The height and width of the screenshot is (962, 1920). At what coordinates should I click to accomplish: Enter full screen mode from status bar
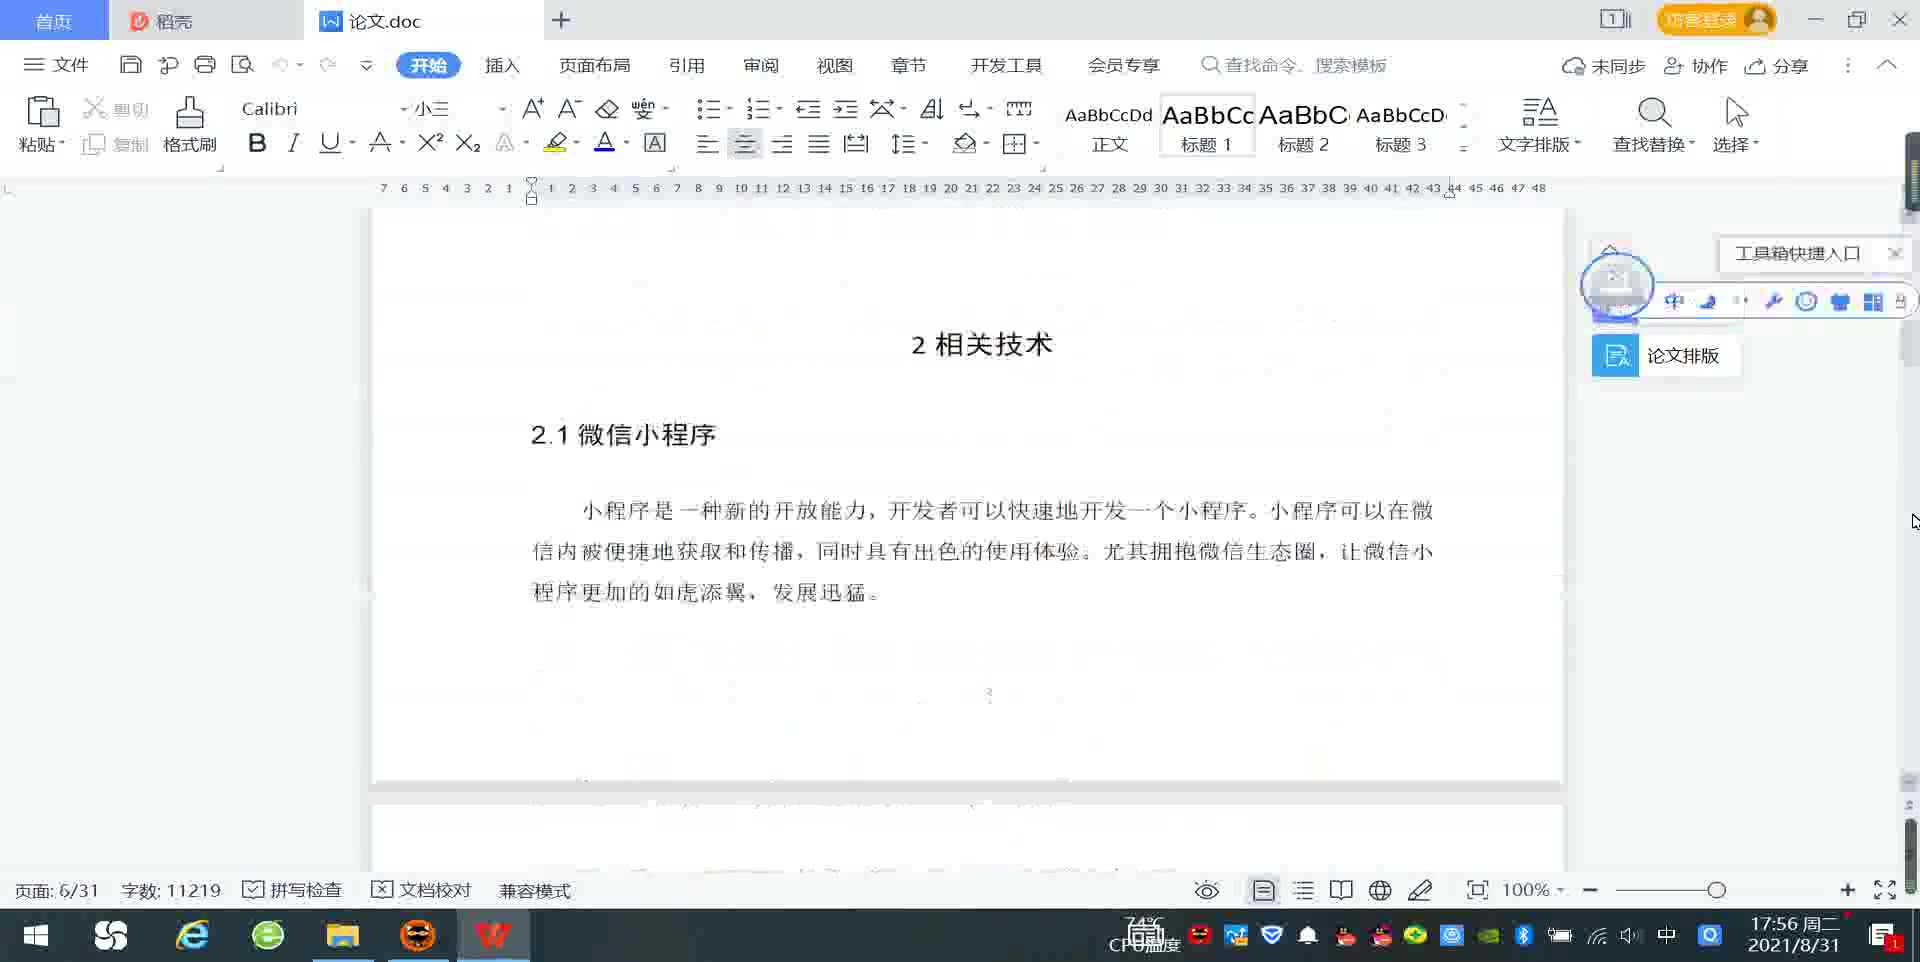coord(1885,890)
